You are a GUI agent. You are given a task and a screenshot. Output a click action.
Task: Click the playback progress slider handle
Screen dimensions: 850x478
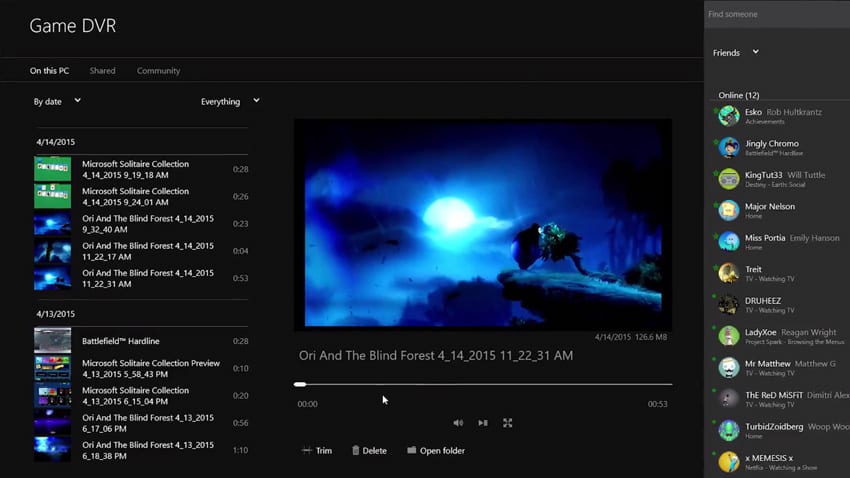click(x=300, y=384)
